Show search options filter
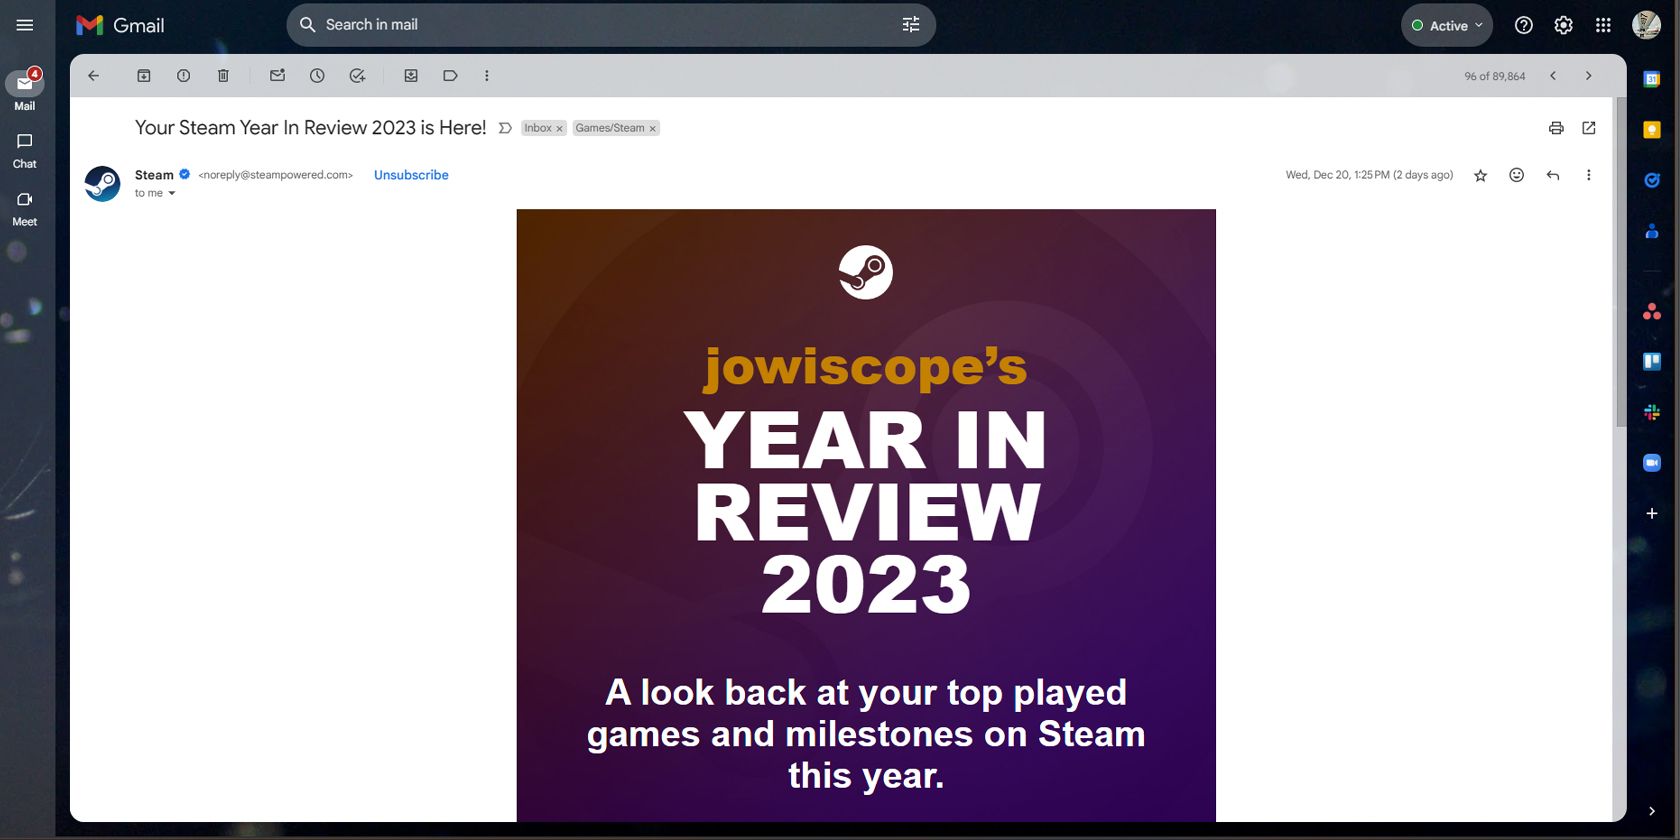 (911, 25)
